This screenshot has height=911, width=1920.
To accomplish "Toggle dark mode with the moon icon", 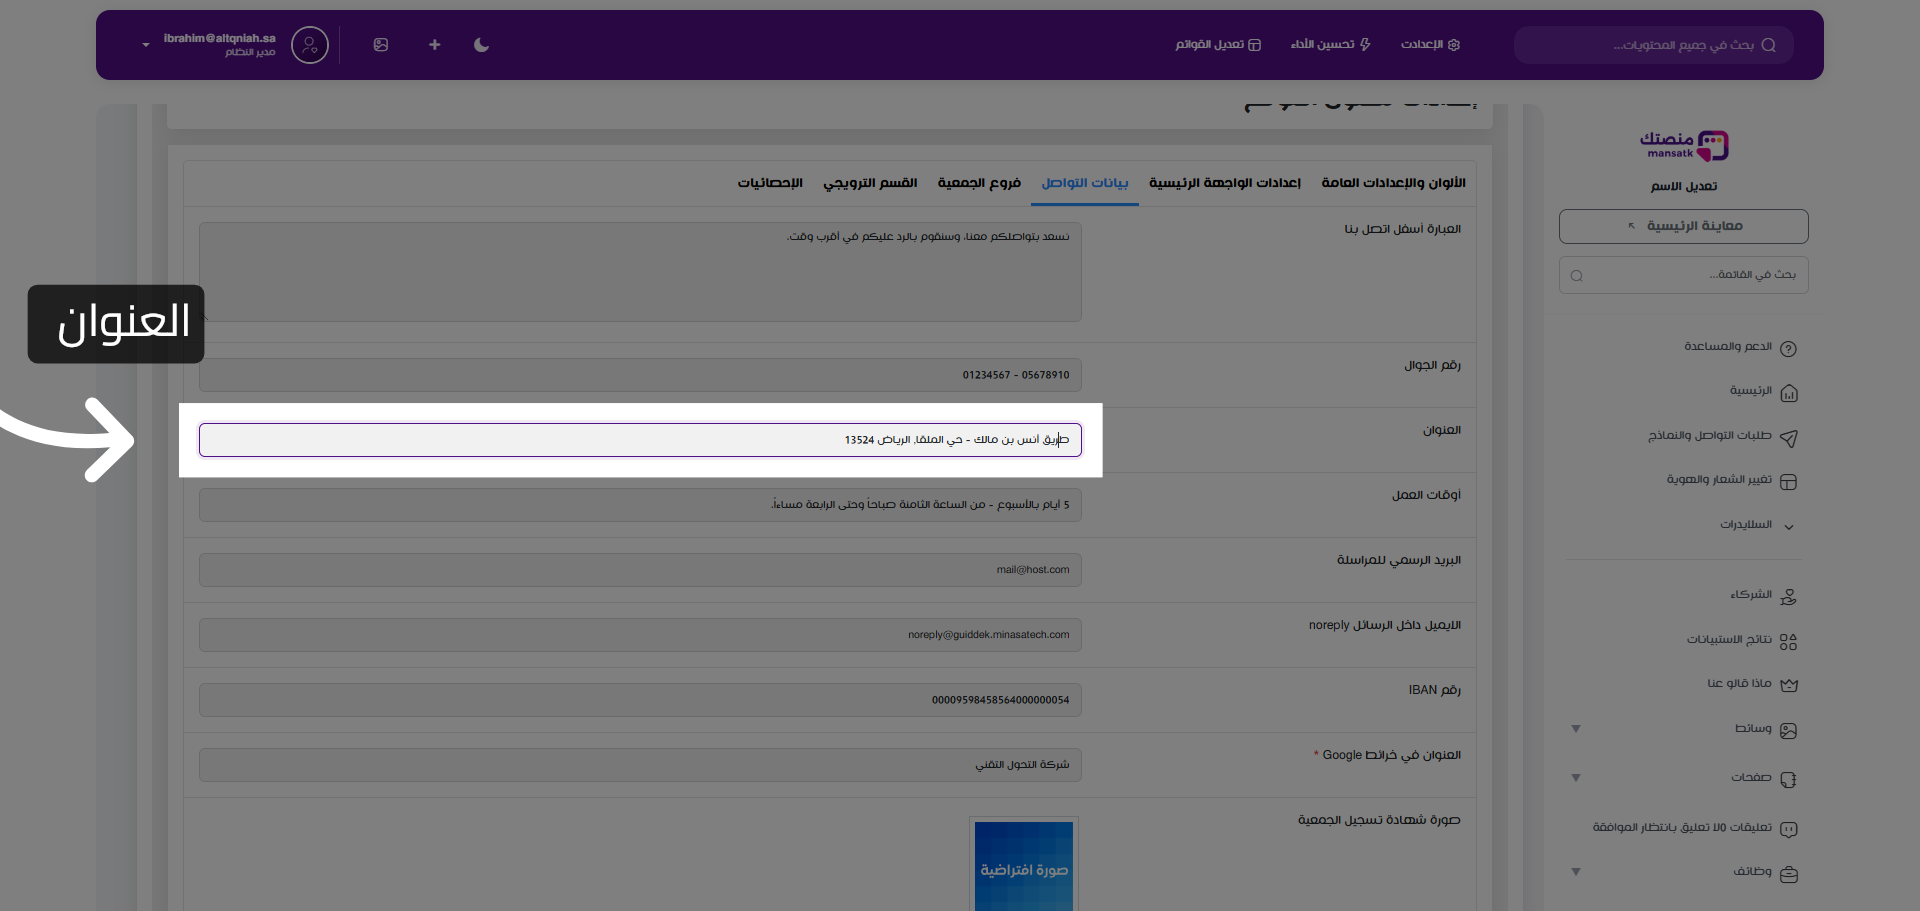I will 481,45.
